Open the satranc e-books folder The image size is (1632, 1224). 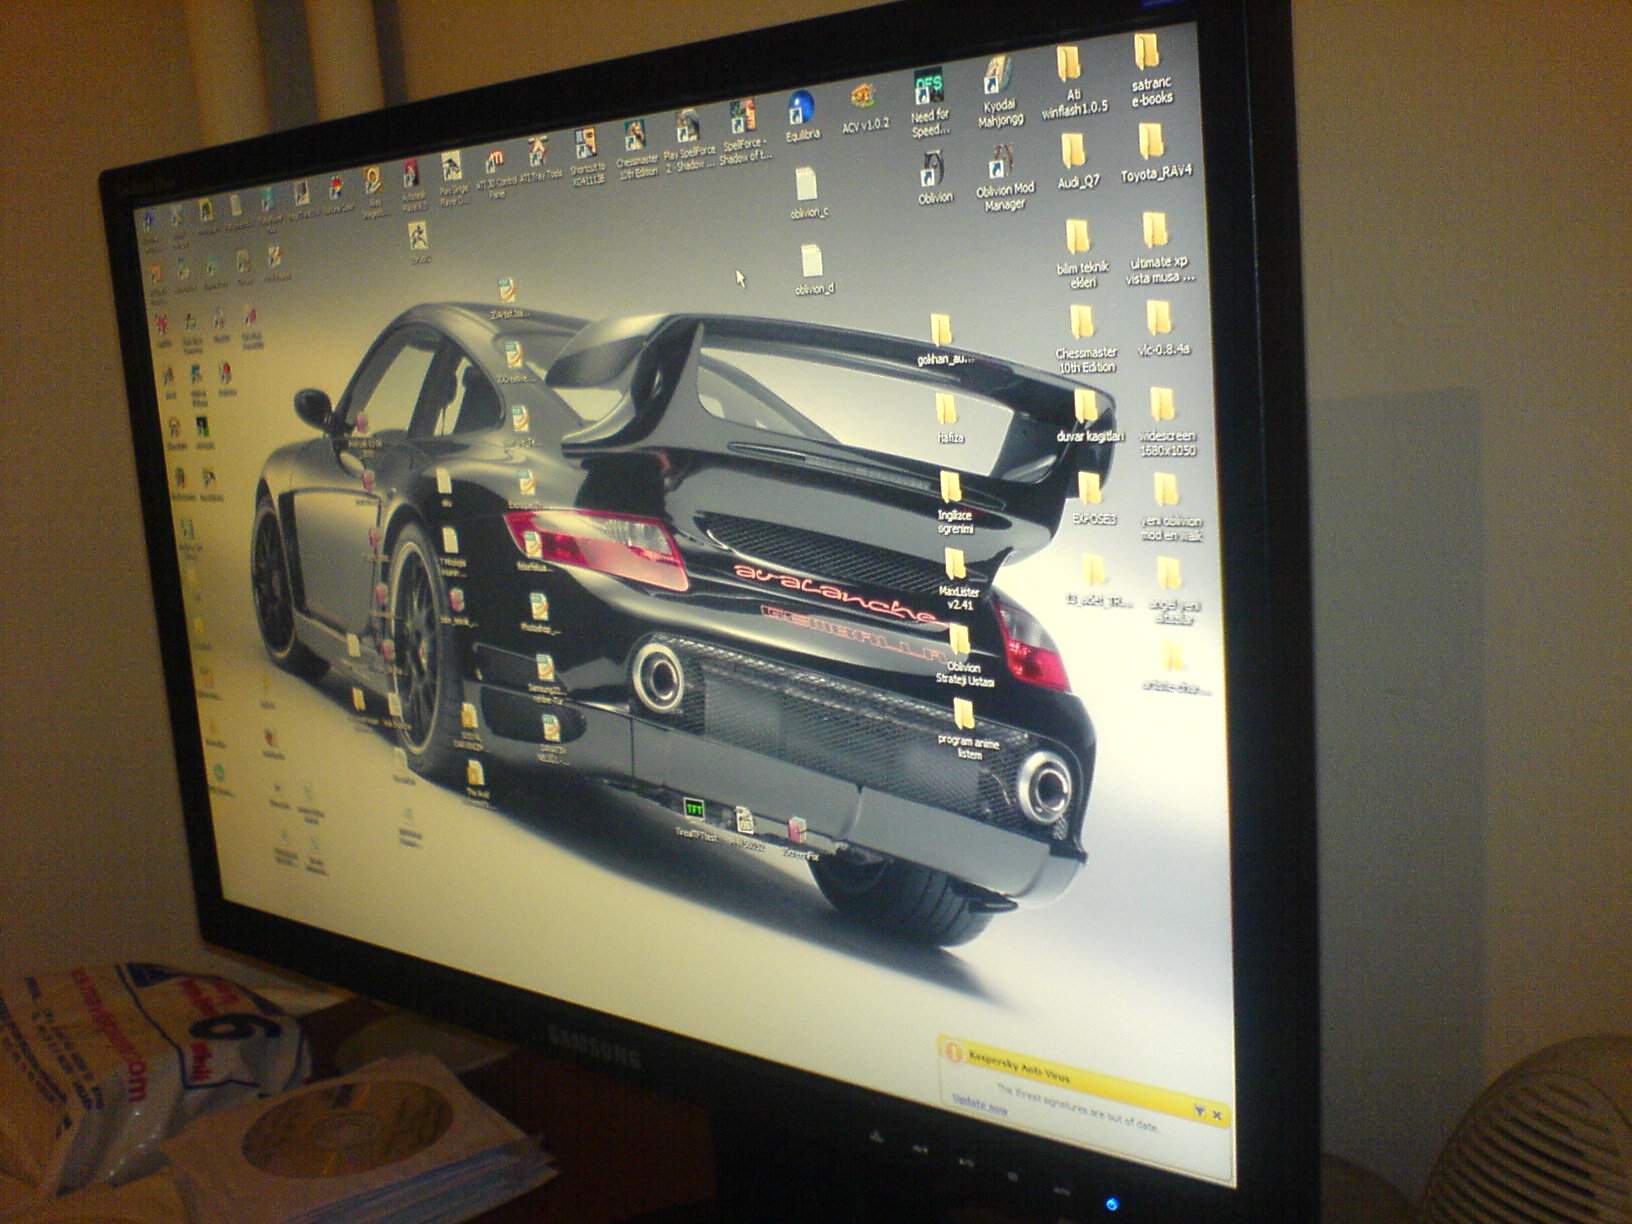(x=1150, y=68)
